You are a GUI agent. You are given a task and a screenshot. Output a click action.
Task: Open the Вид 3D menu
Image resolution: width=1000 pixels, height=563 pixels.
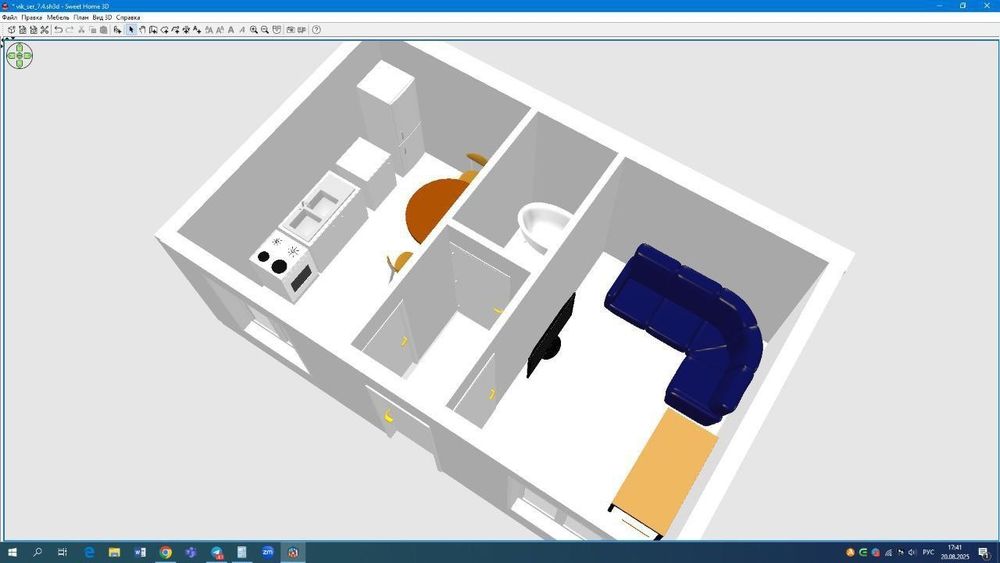102,17
